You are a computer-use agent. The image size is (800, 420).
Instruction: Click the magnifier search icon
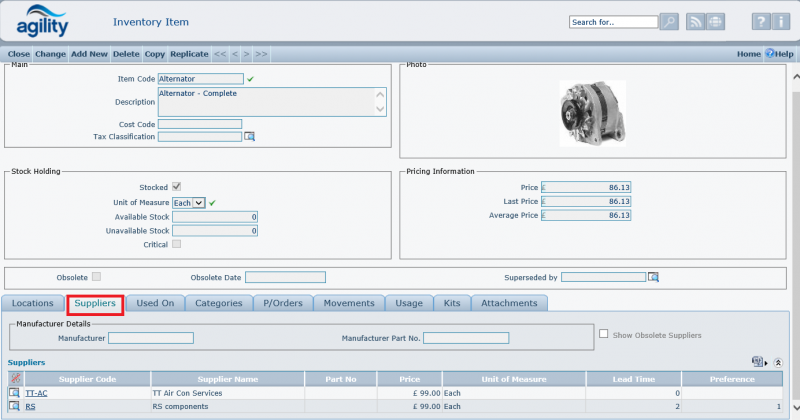click(x=669, y=21)
